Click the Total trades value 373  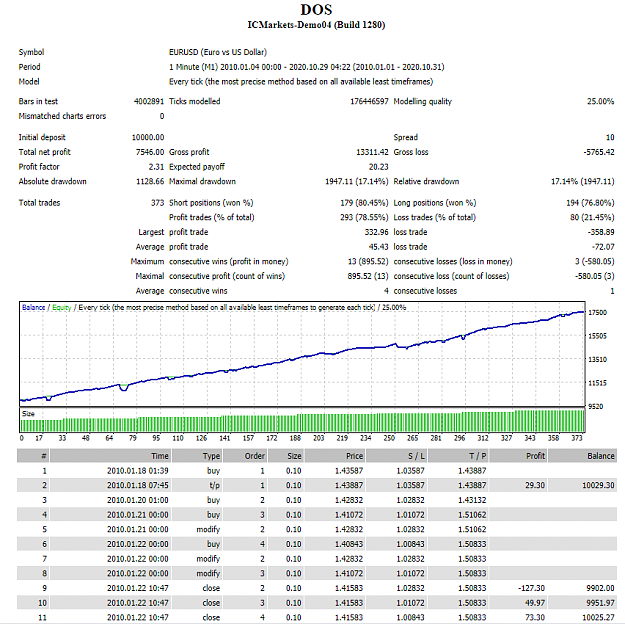coord(157,203)
